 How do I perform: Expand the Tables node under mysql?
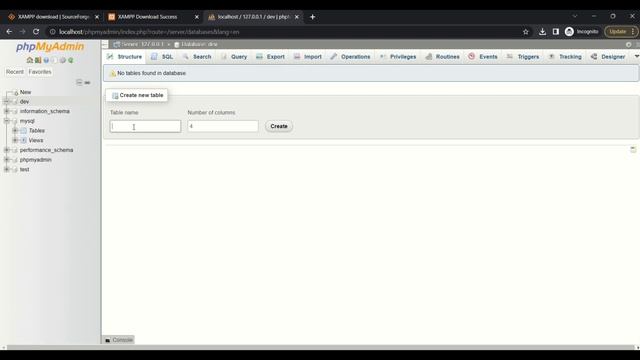coord(15,131)
